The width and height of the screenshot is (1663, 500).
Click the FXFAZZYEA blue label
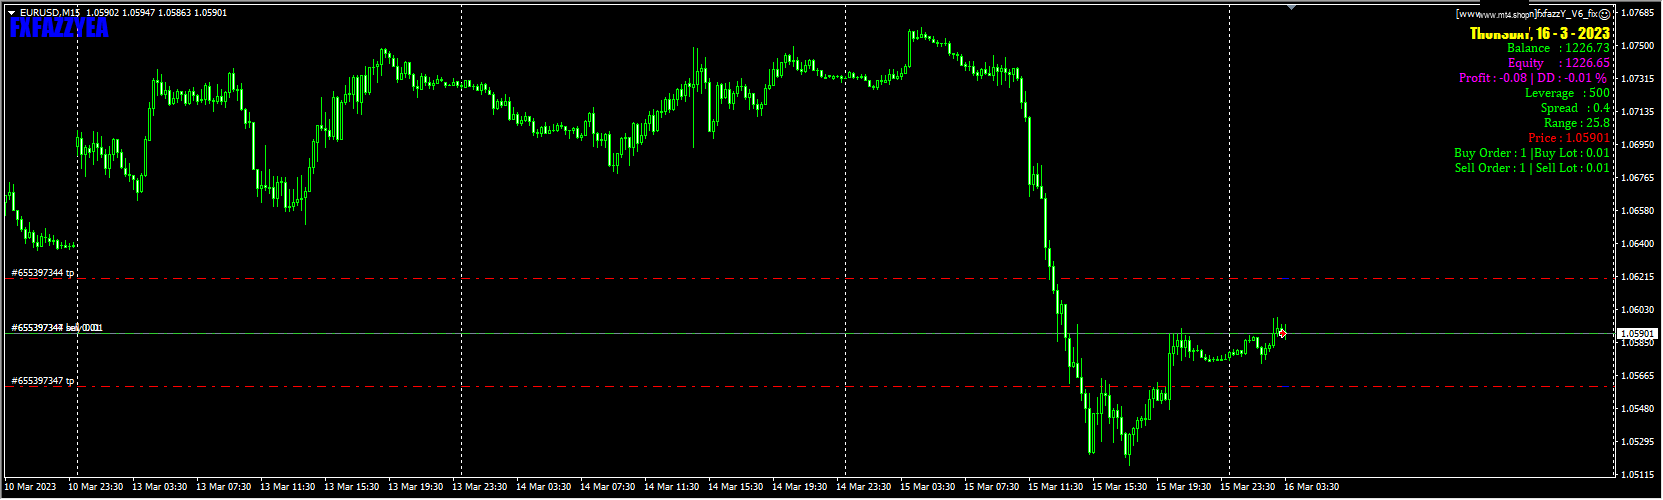pos(58,29)
